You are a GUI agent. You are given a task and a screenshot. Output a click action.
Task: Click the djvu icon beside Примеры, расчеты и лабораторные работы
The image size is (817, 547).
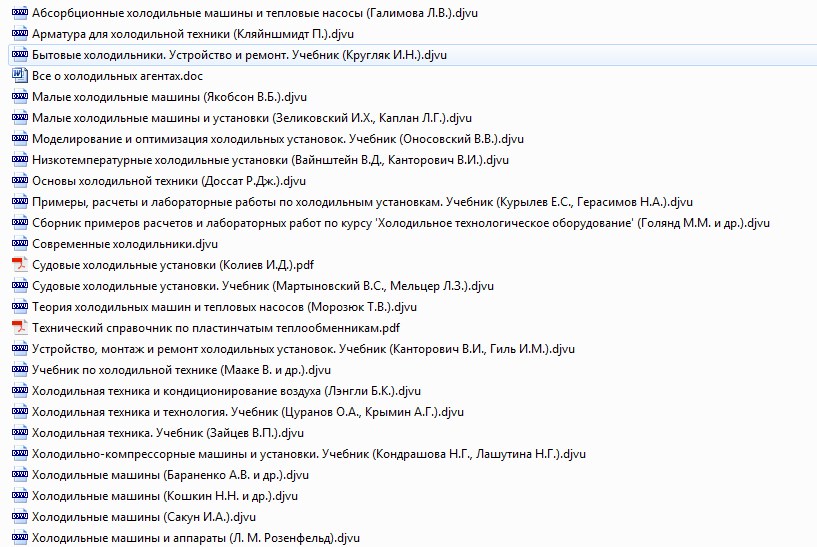[x=20, y=202]
